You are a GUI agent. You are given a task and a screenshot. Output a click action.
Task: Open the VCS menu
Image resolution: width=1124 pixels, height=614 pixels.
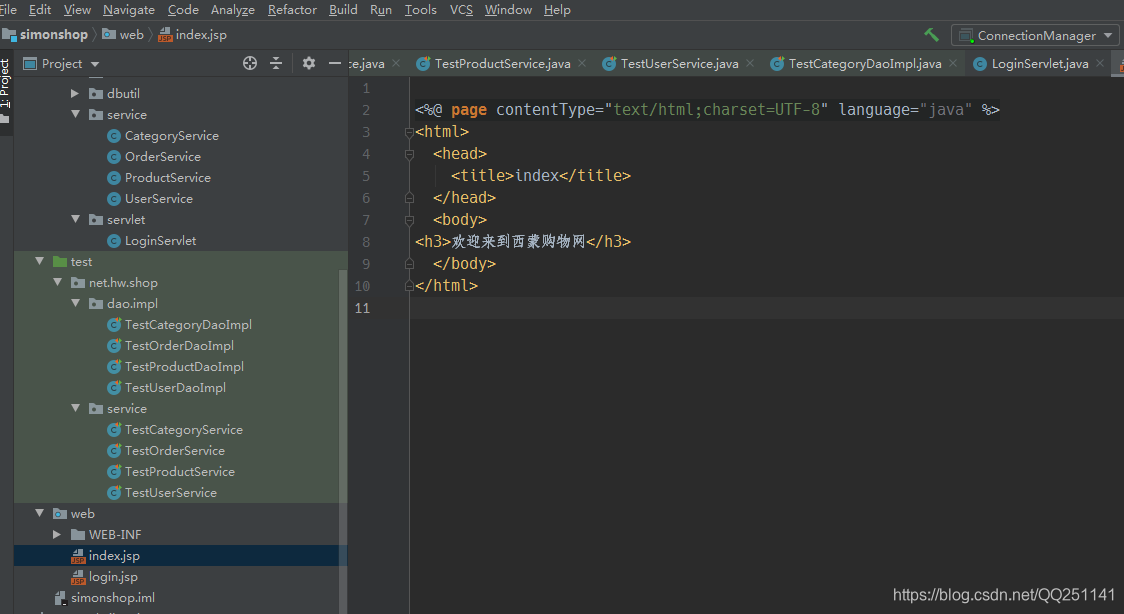[461, 10]
